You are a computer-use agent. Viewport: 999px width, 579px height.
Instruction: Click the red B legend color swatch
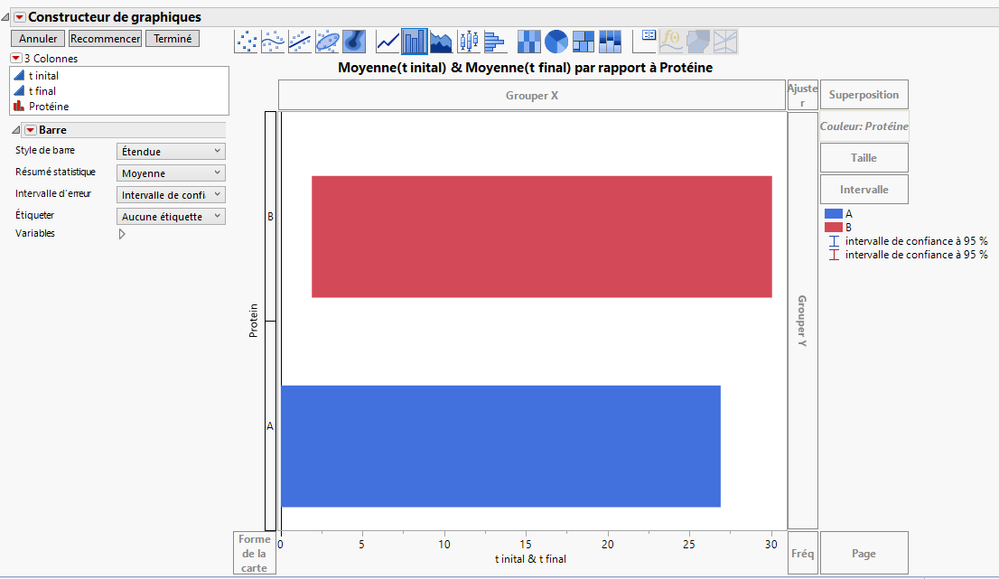click(x=833, y=227)
